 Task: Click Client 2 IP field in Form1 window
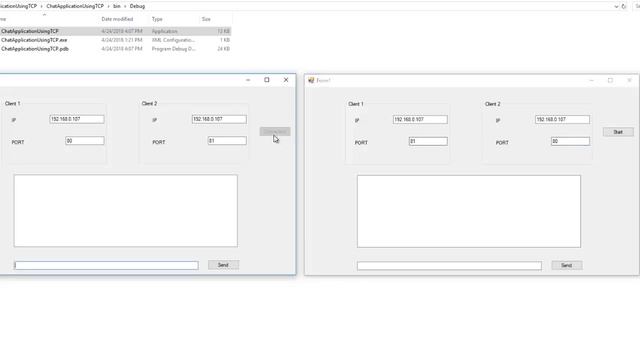562,120
